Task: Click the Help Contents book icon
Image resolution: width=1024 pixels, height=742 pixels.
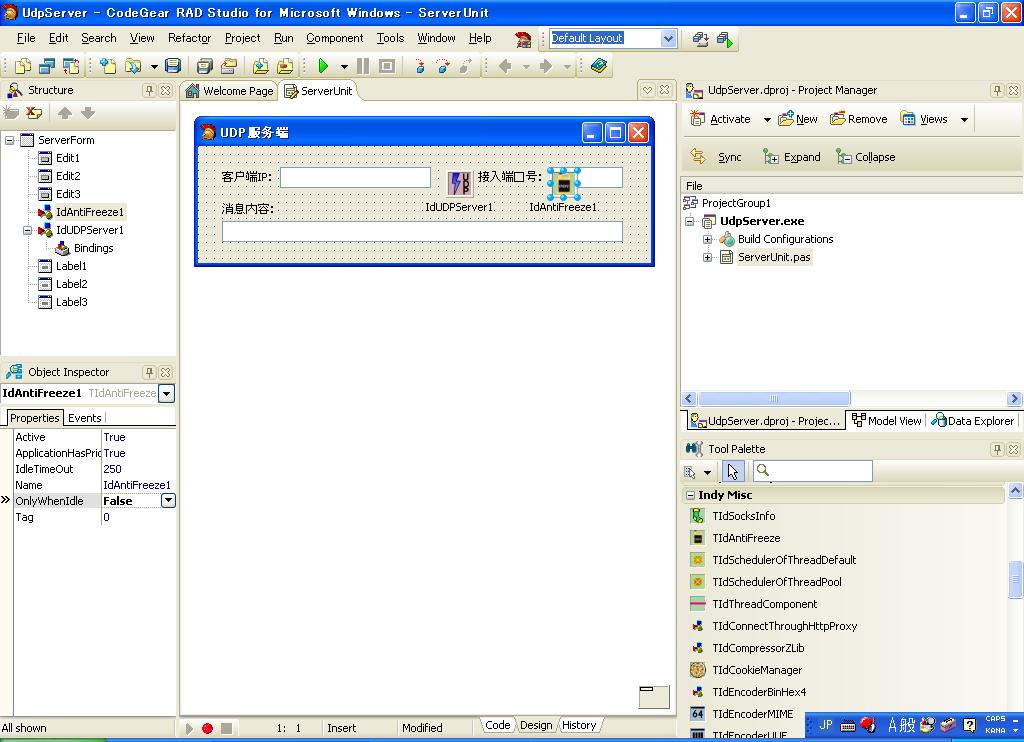Action: point(599,66)
